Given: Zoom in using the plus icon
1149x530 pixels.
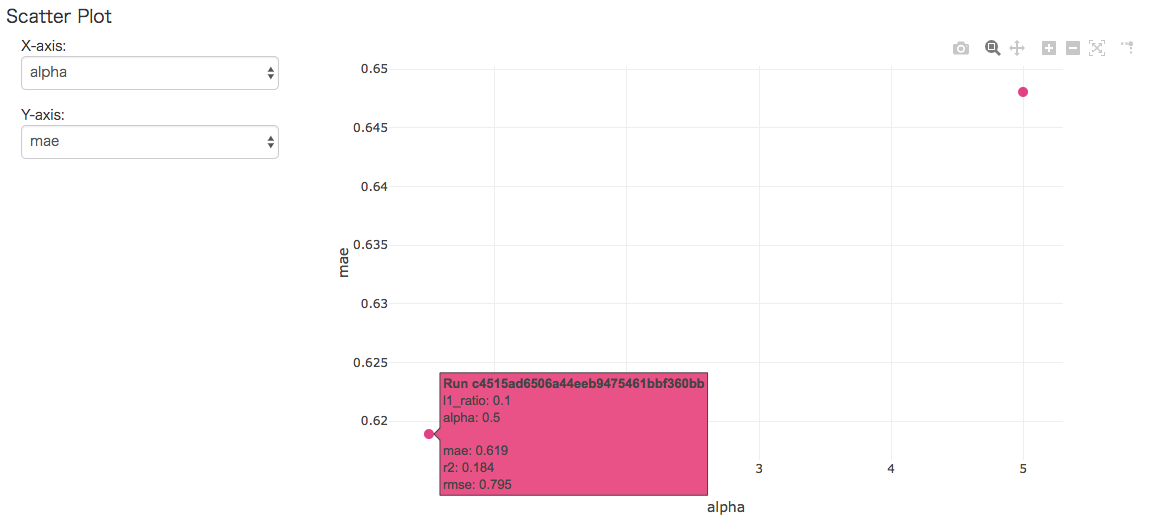Looking at the screenshot, I should coord(1049,48).
